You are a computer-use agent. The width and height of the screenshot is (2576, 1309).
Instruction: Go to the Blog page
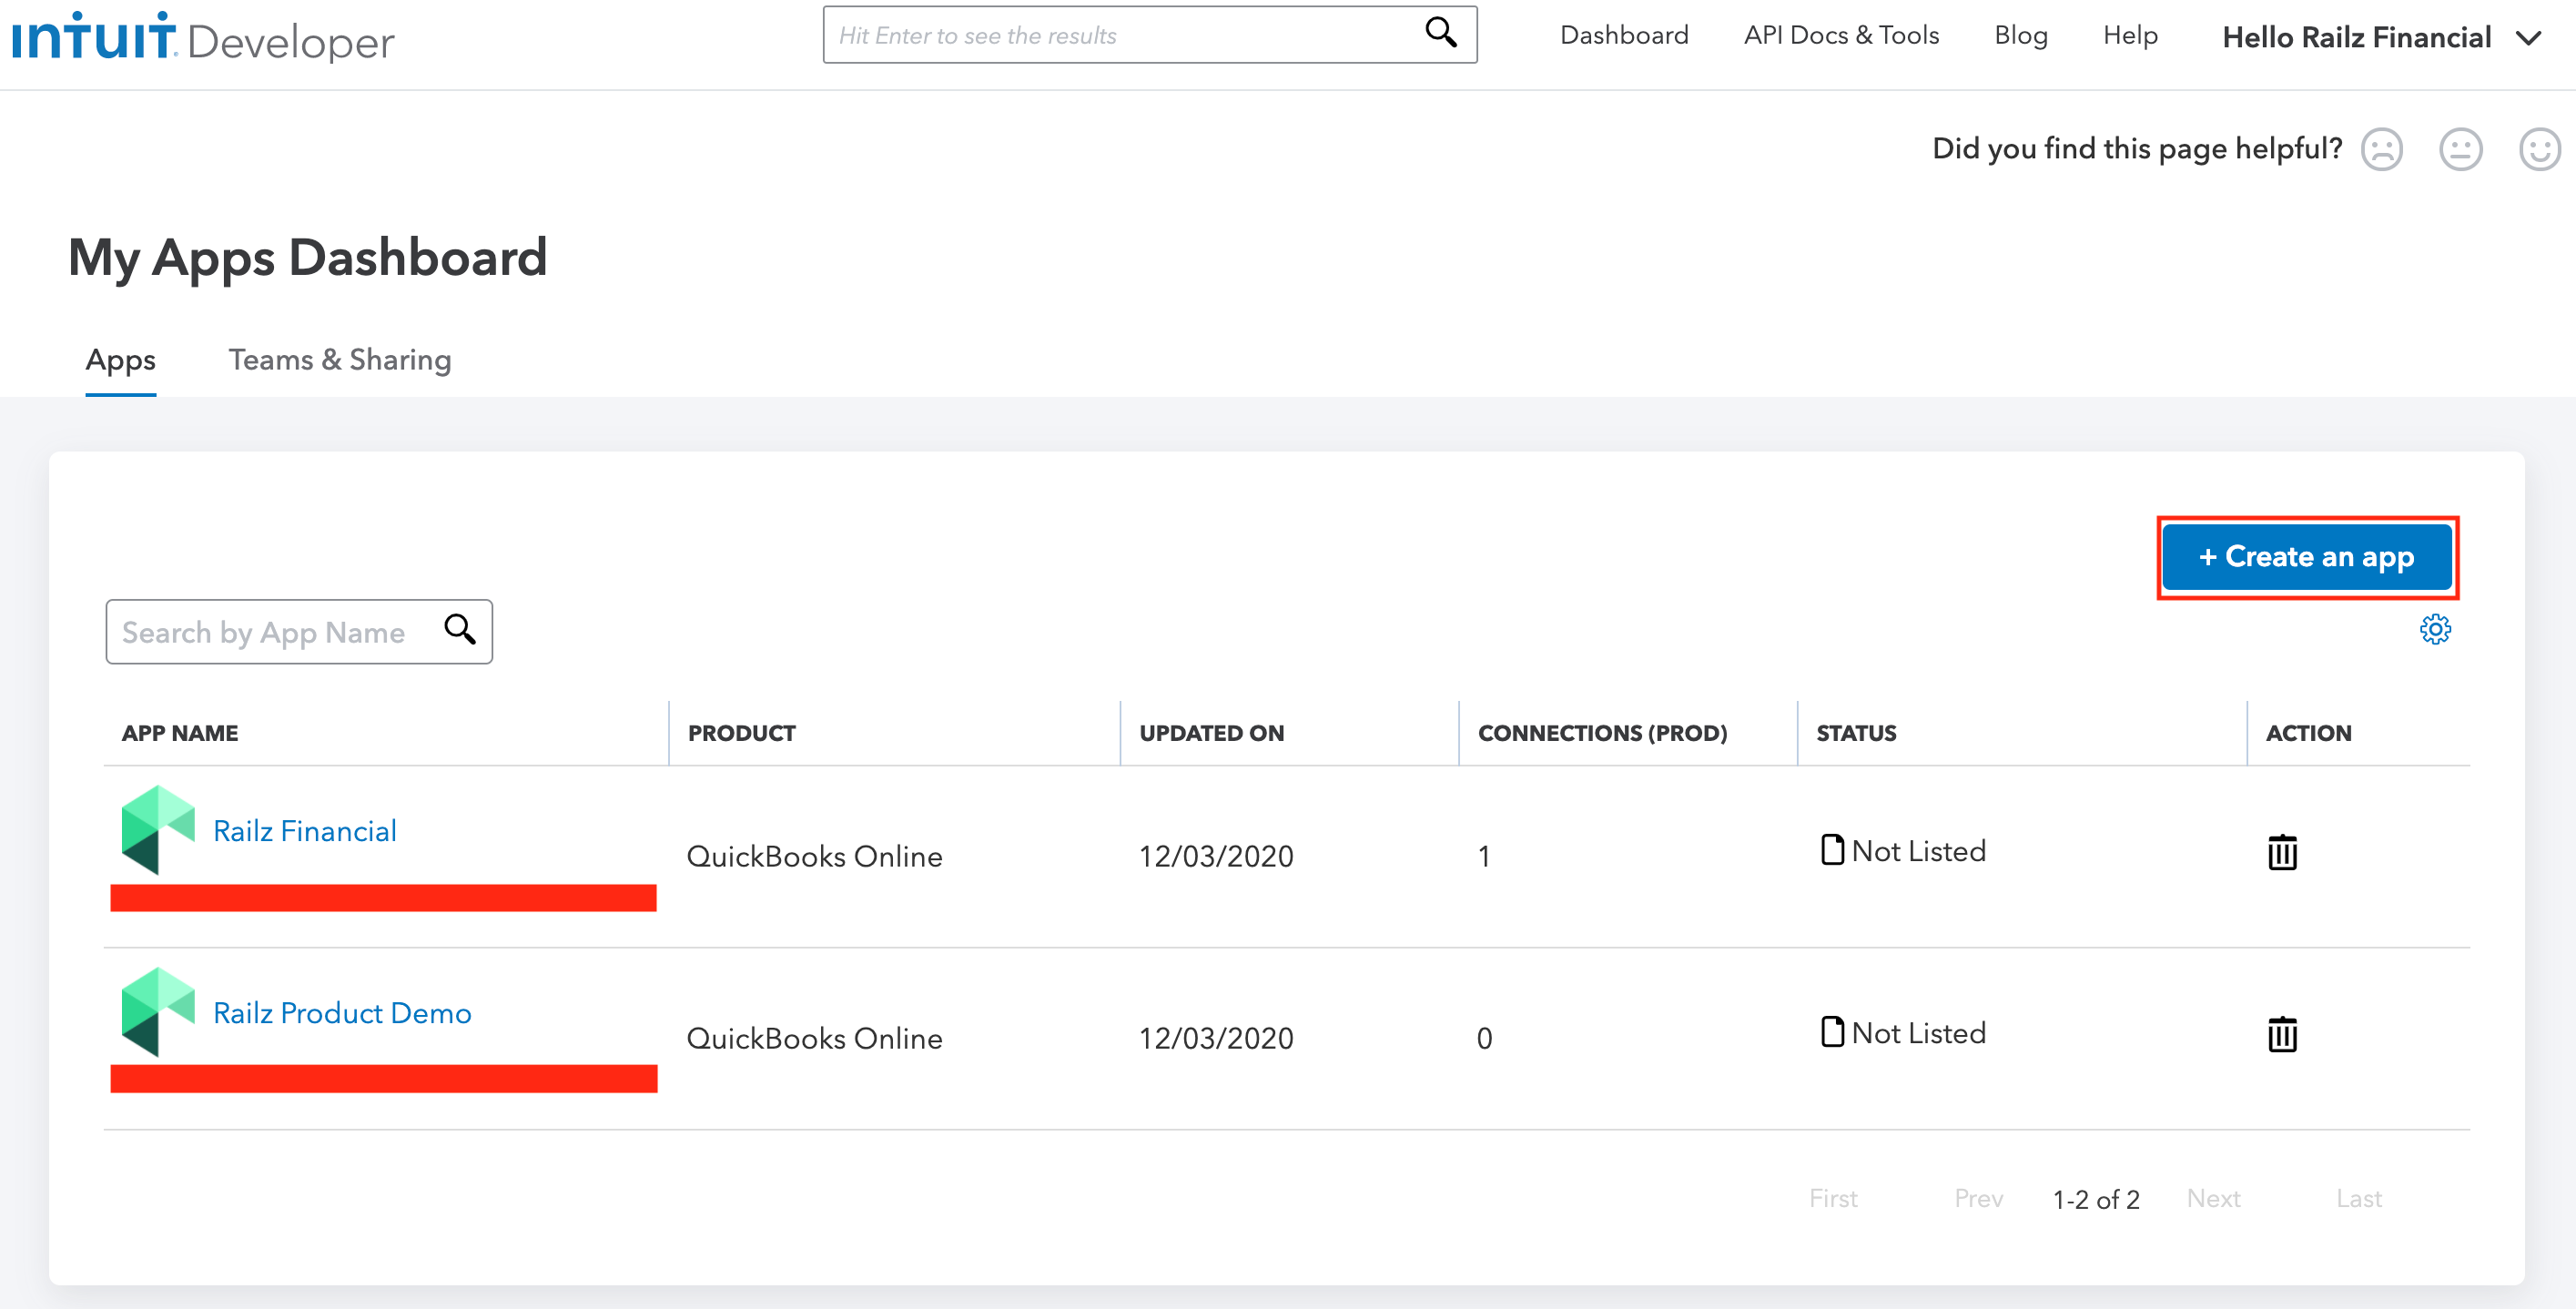[x=2020, y=36]
